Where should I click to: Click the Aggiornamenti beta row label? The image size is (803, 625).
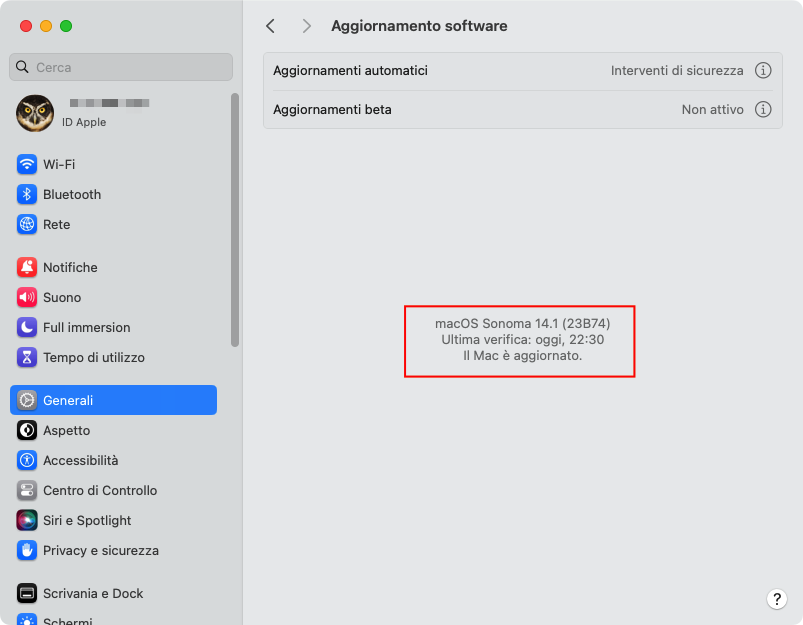(x=332, y=109)
